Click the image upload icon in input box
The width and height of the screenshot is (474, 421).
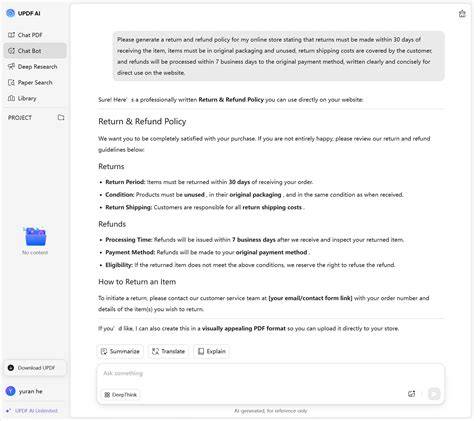412,394
